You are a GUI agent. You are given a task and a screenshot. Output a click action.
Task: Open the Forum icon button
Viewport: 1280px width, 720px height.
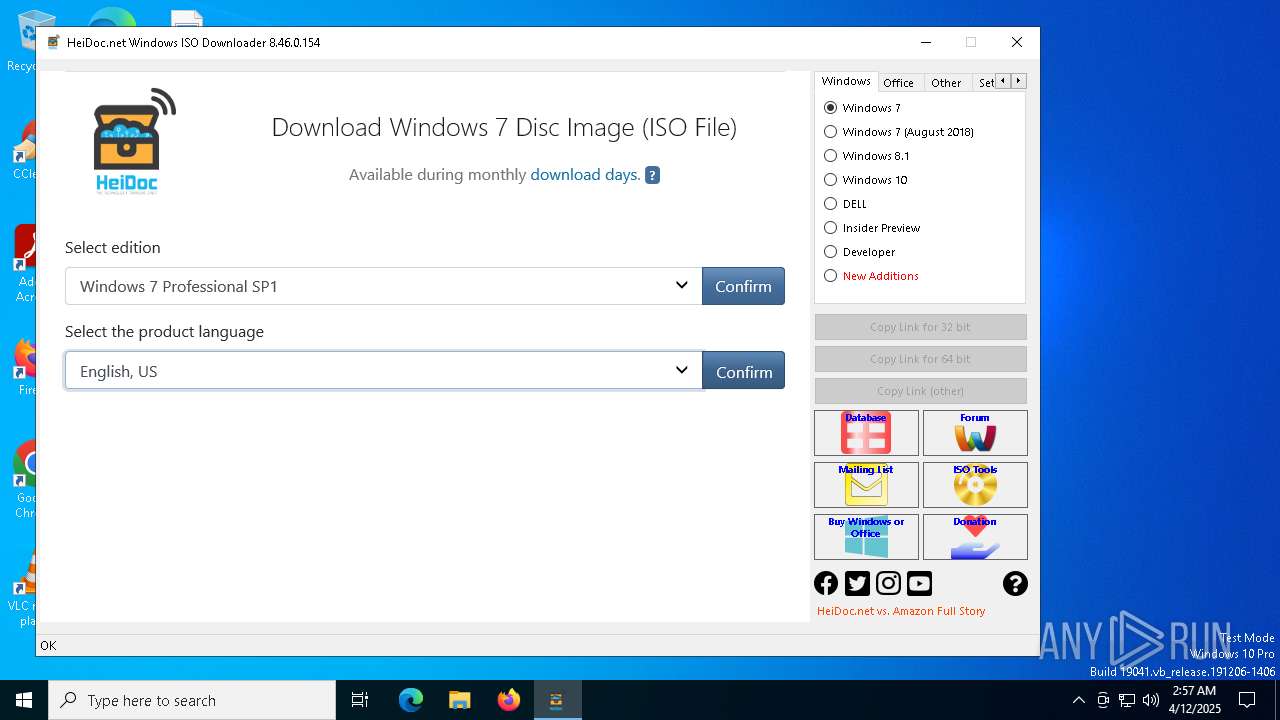click(x=975, y=433)
